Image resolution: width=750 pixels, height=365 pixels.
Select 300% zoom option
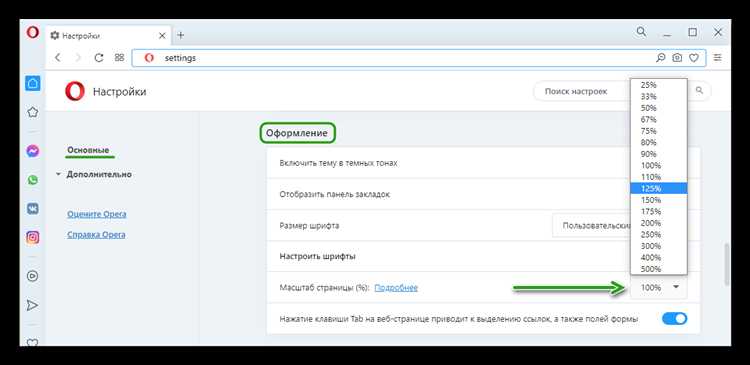click(659, 246)
